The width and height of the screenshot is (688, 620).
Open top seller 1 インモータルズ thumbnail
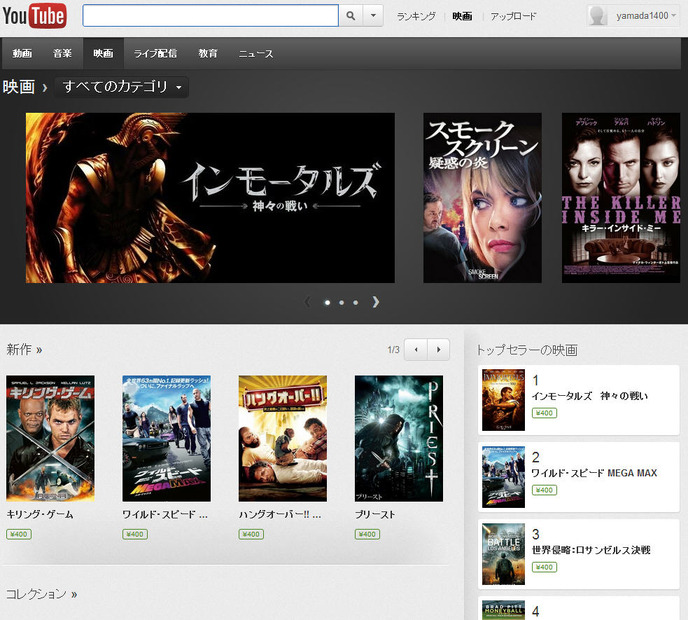tap(503, 400)
